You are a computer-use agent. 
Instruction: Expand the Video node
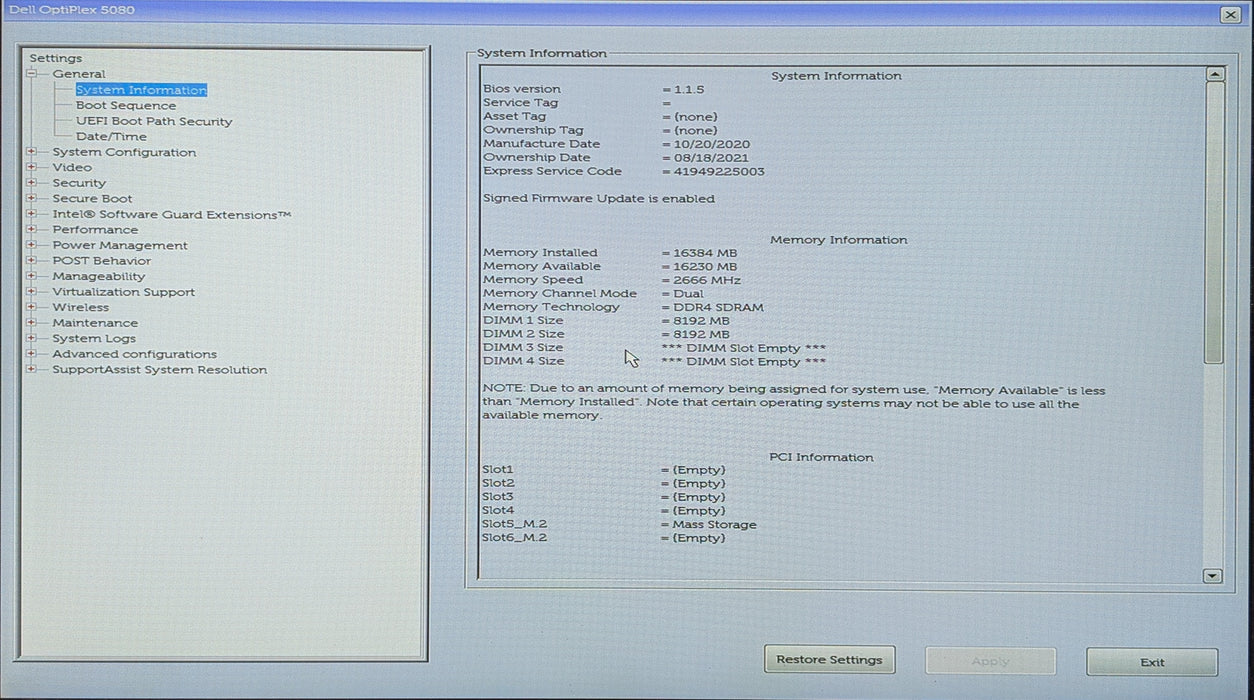click(32, 168)
